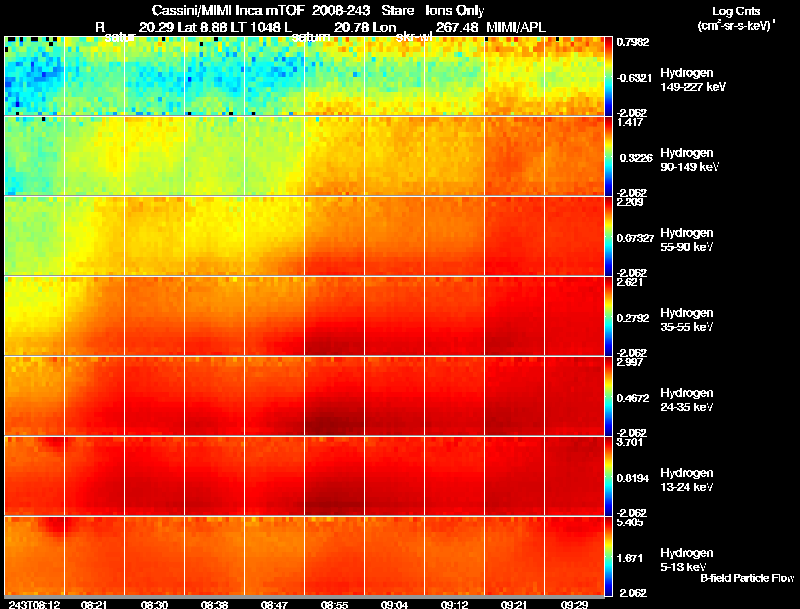The width and height of the screenshot is (800, 609).
Task: Select the 09:29 time axis label
Action: coord(574,604)
